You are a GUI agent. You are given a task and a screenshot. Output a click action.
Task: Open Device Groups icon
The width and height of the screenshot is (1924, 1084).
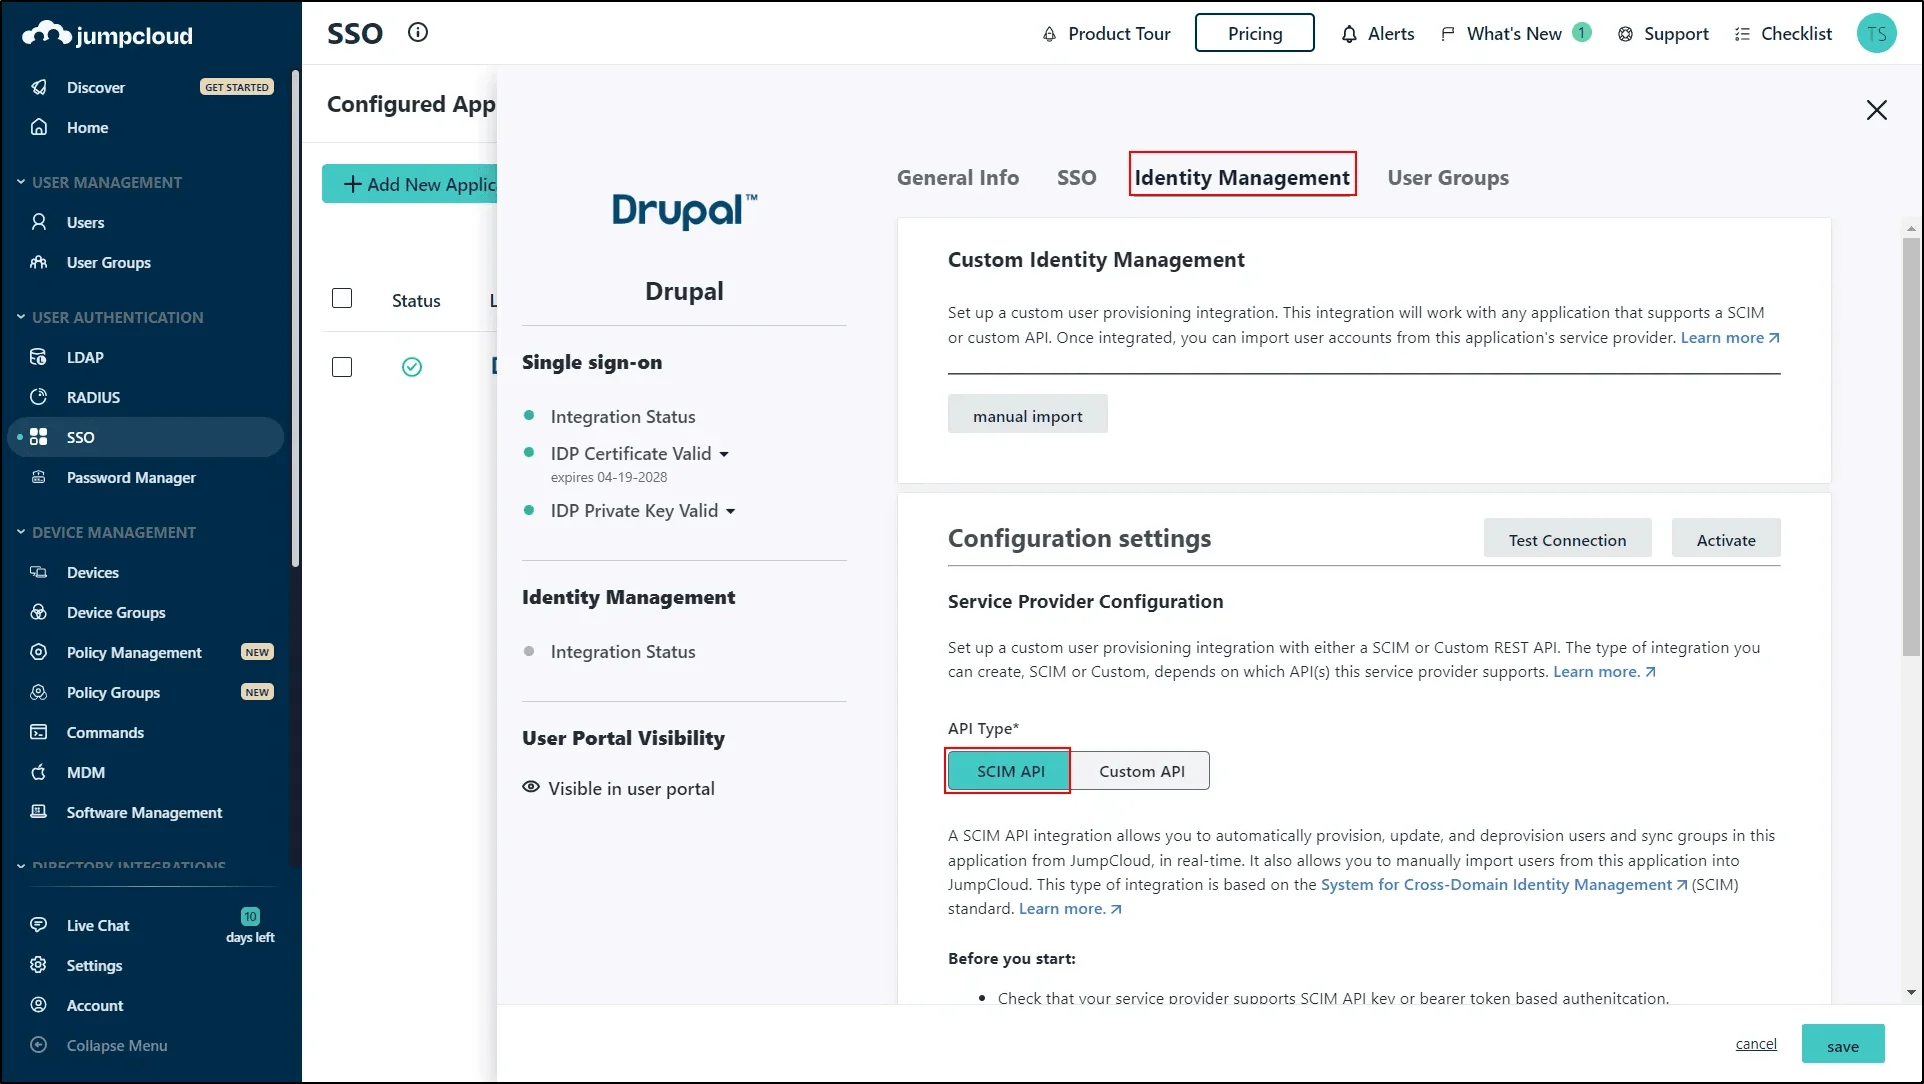click(39, 612)
